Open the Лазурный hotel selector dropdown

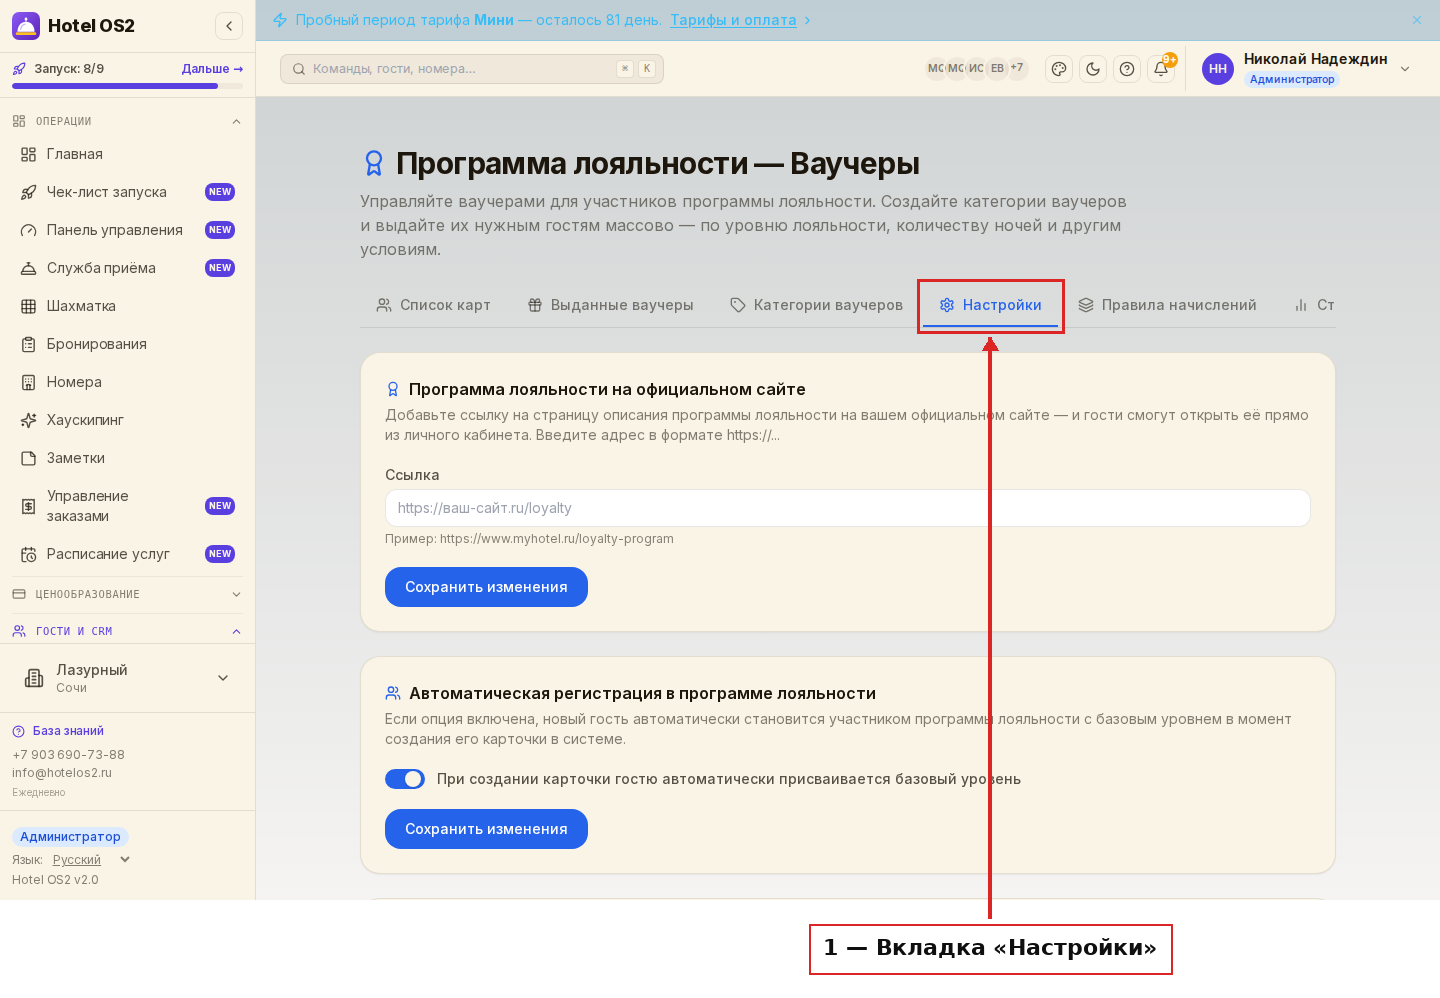pyautogui.click(x=127, y=678)
